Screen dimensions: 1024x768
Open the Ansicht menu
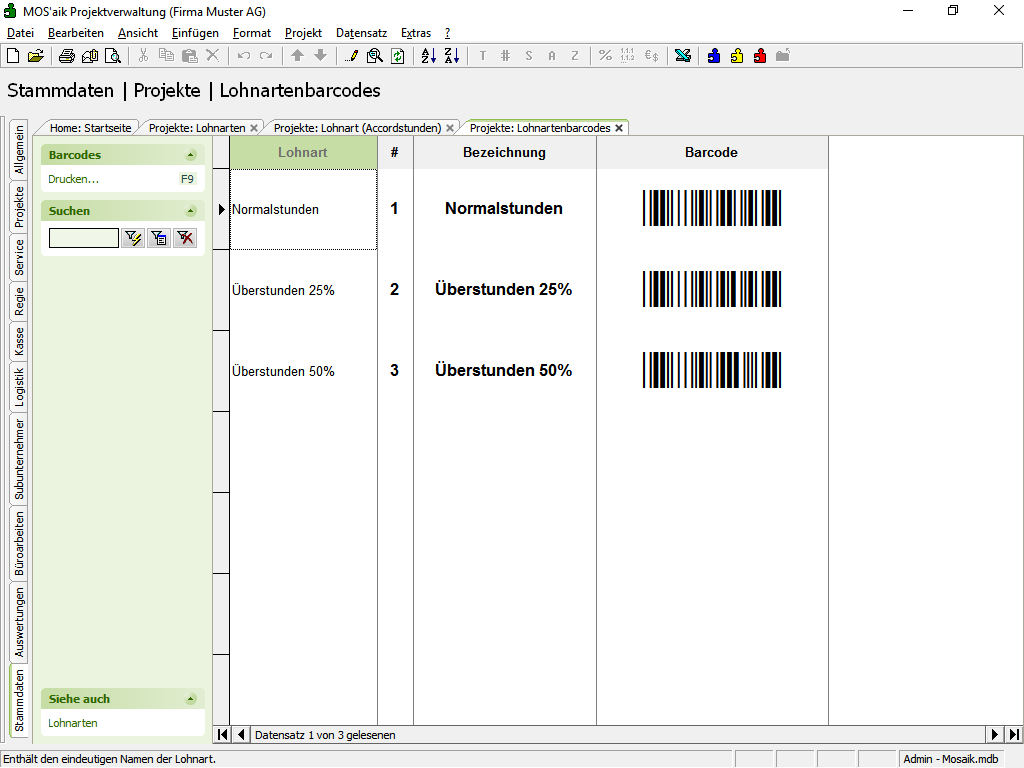coord(138,33)
